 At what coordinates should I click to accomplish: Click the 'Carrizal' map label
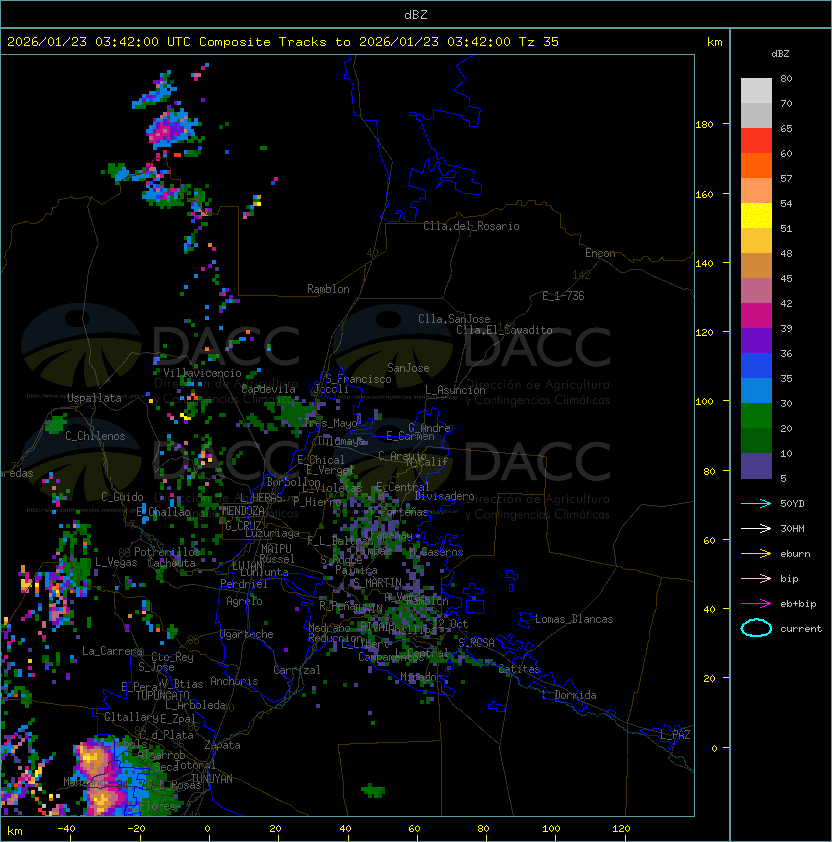(297, 670)
